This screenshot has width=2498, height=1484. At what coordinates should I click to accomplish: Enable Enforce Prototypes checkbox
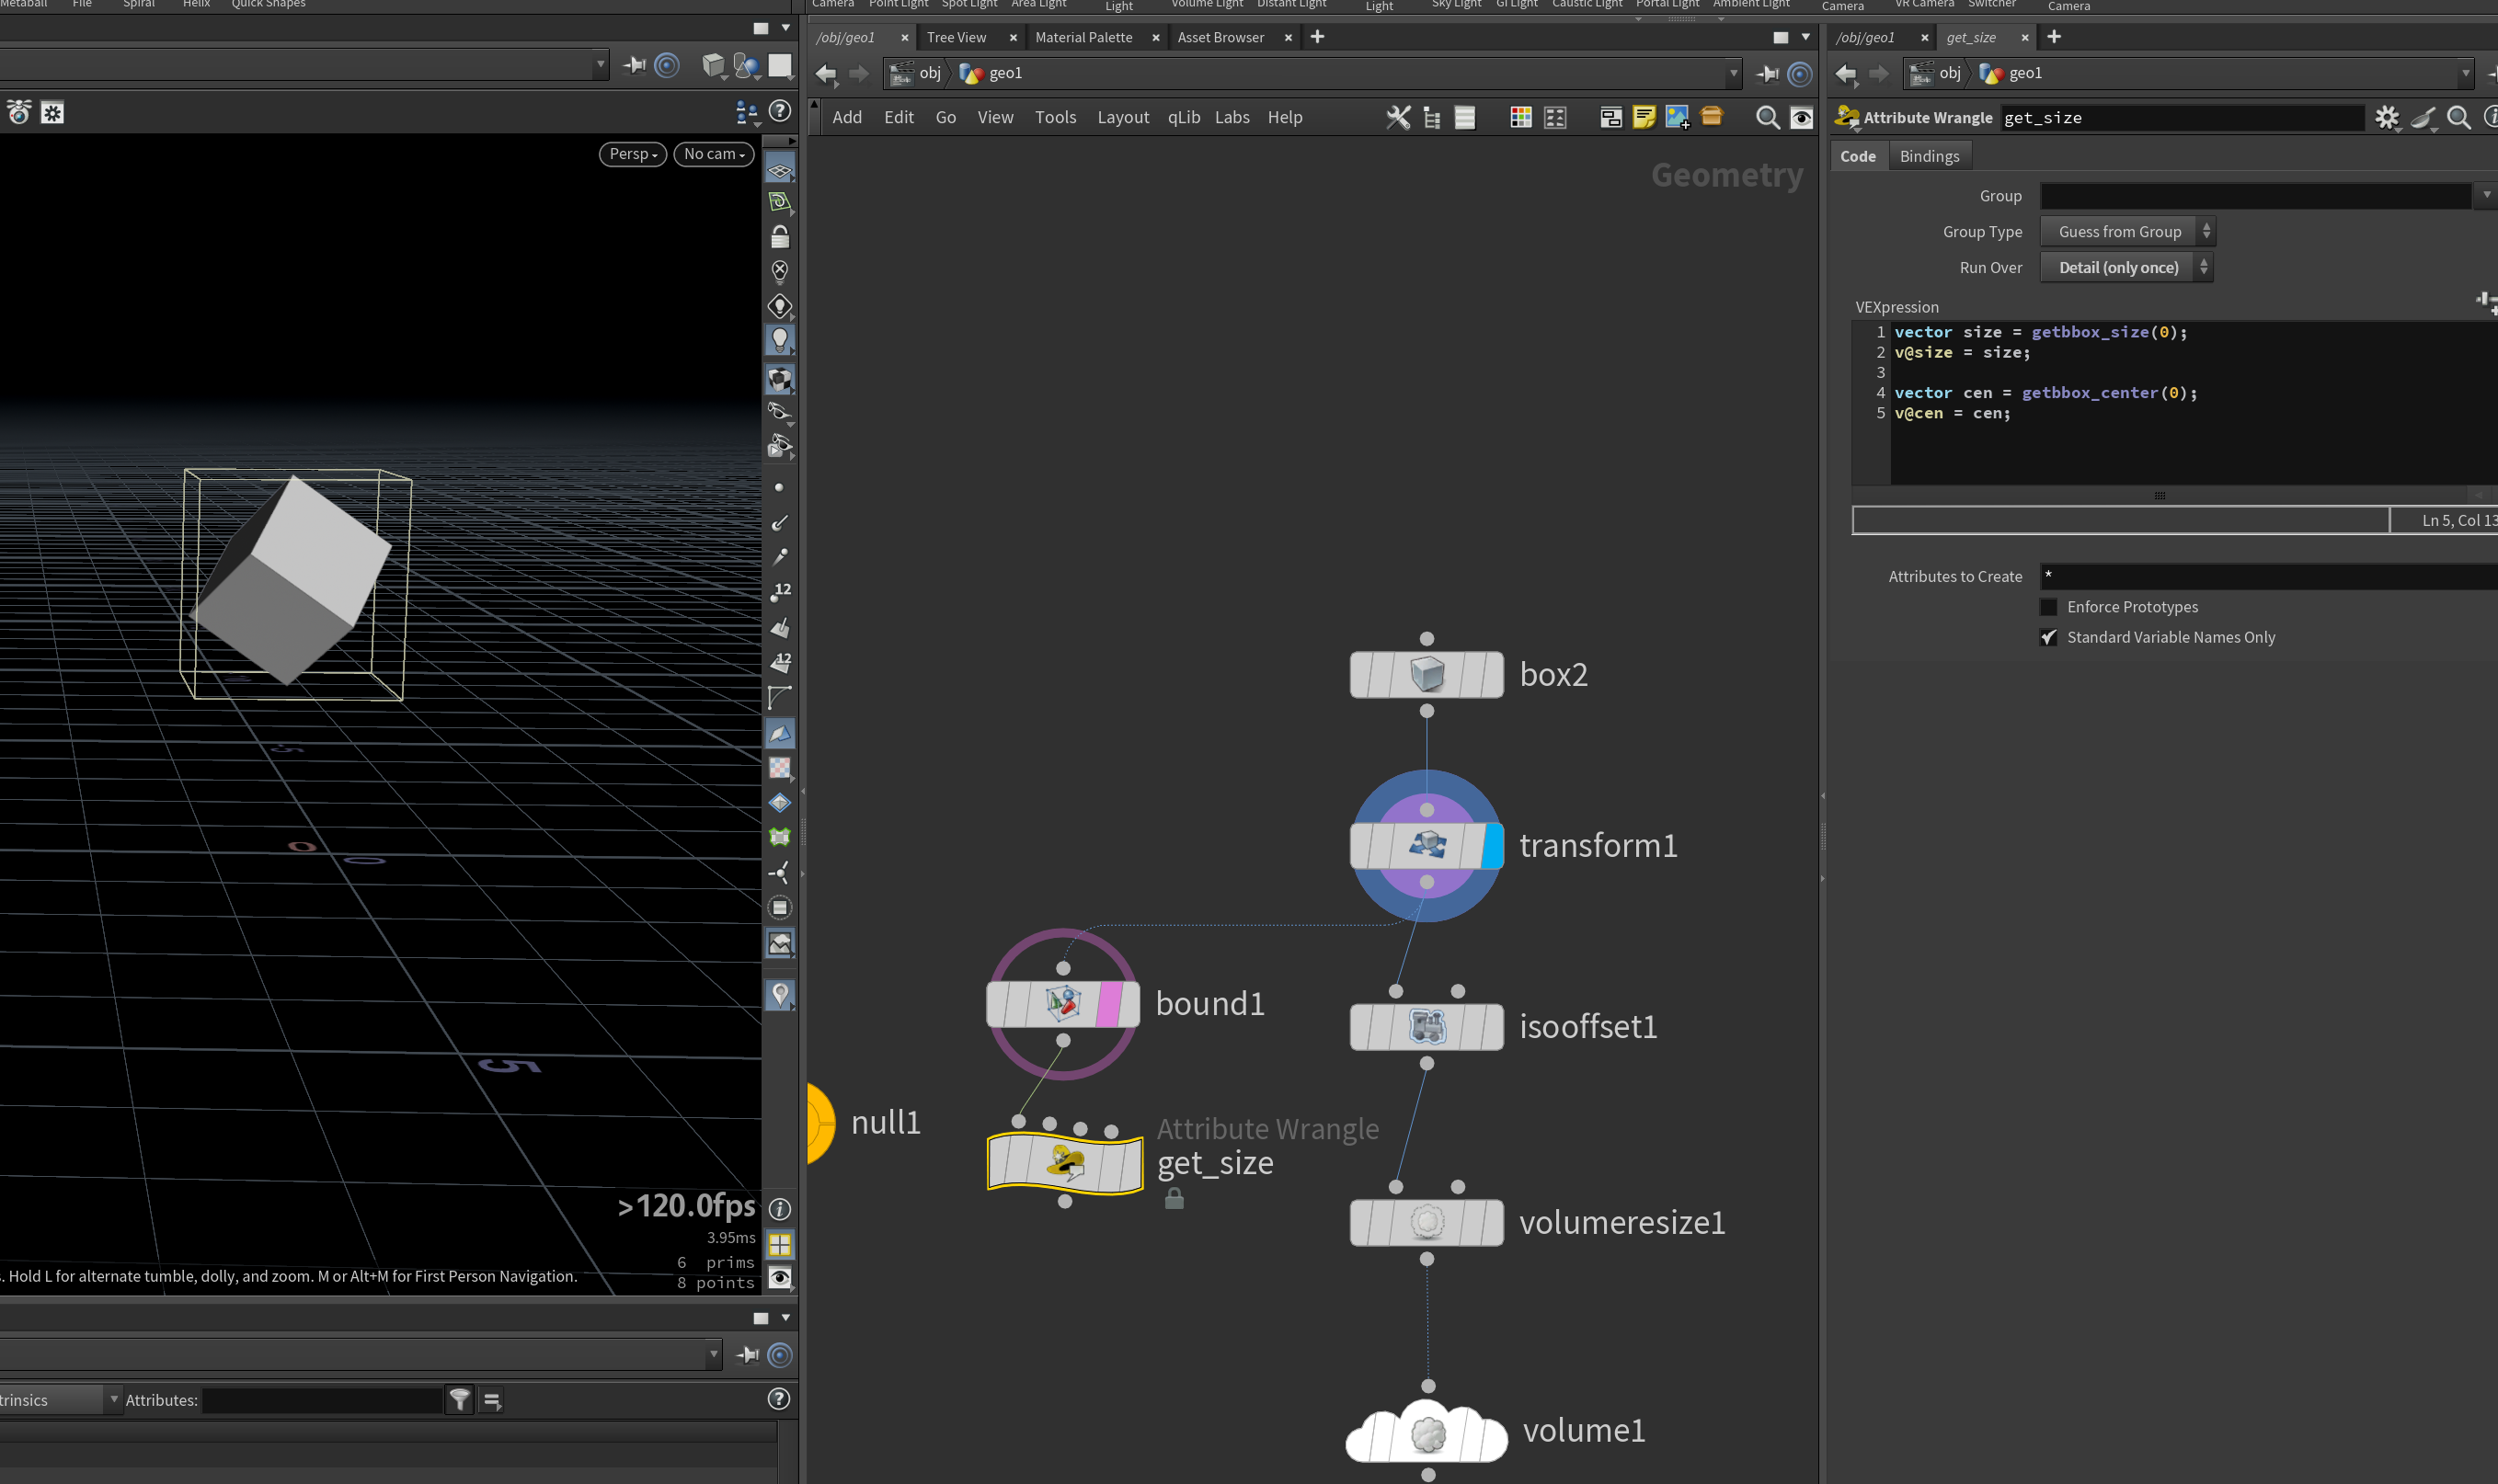click(2048, 607)
